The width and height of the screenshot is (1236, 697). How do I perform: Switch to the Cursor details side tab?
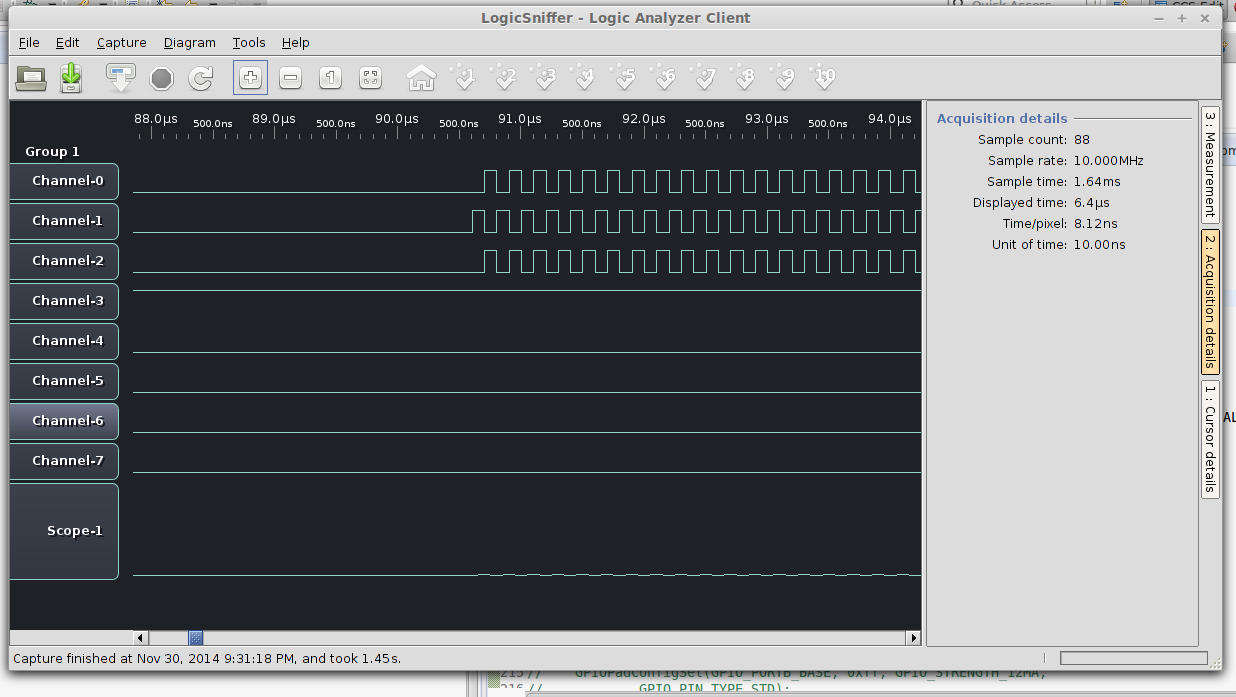click(x=1209, y=439)
